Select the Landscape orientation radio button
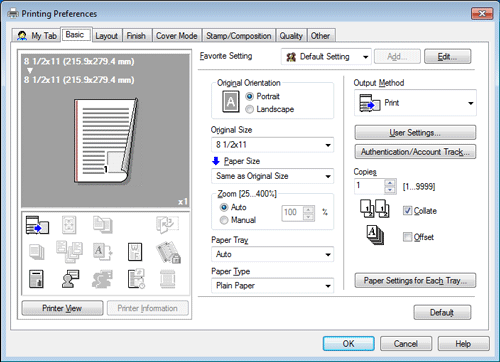This screenshot has height=362, width=500. click(249, 109)
